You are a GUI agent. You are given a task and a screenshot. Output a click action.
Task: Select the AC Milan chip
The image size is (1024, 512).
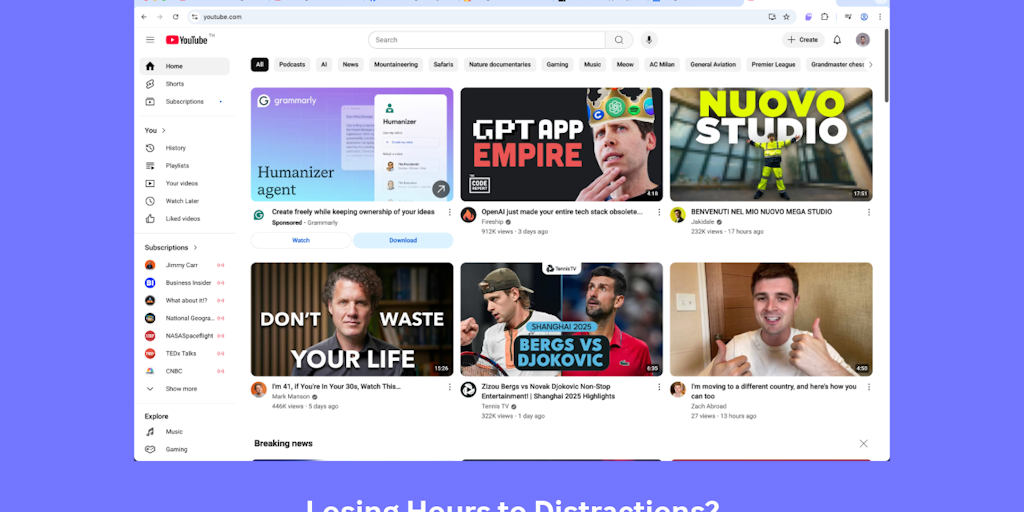pos(662,65)
